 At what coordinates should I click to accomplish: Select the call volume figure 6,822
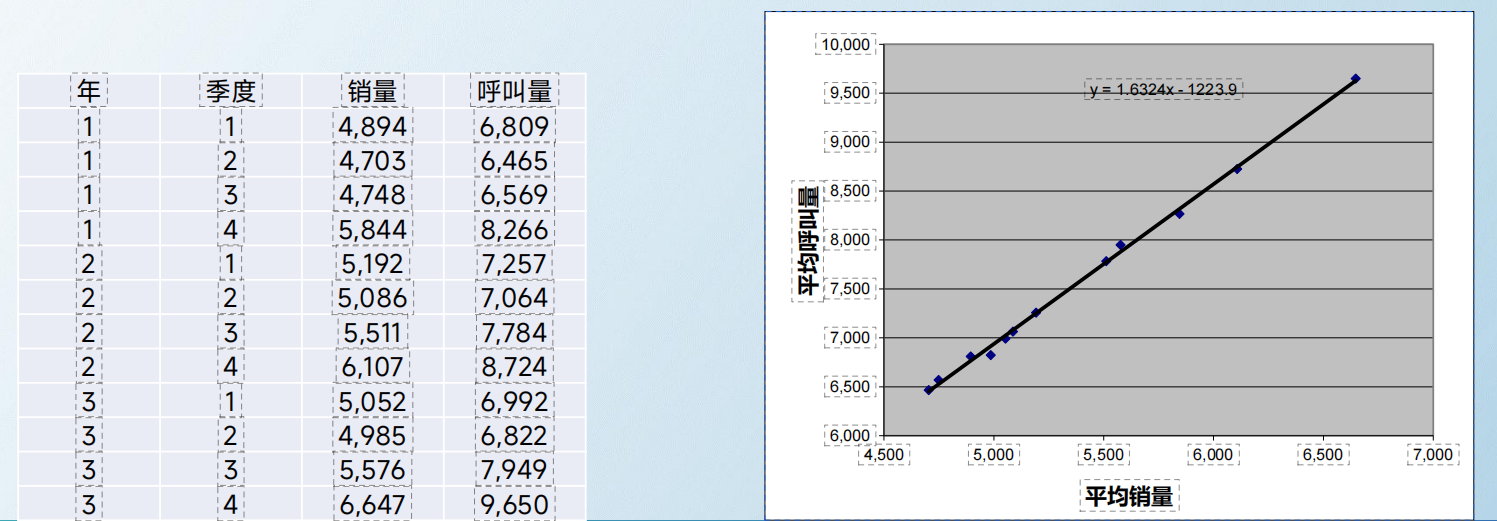(x=515, y=435)
